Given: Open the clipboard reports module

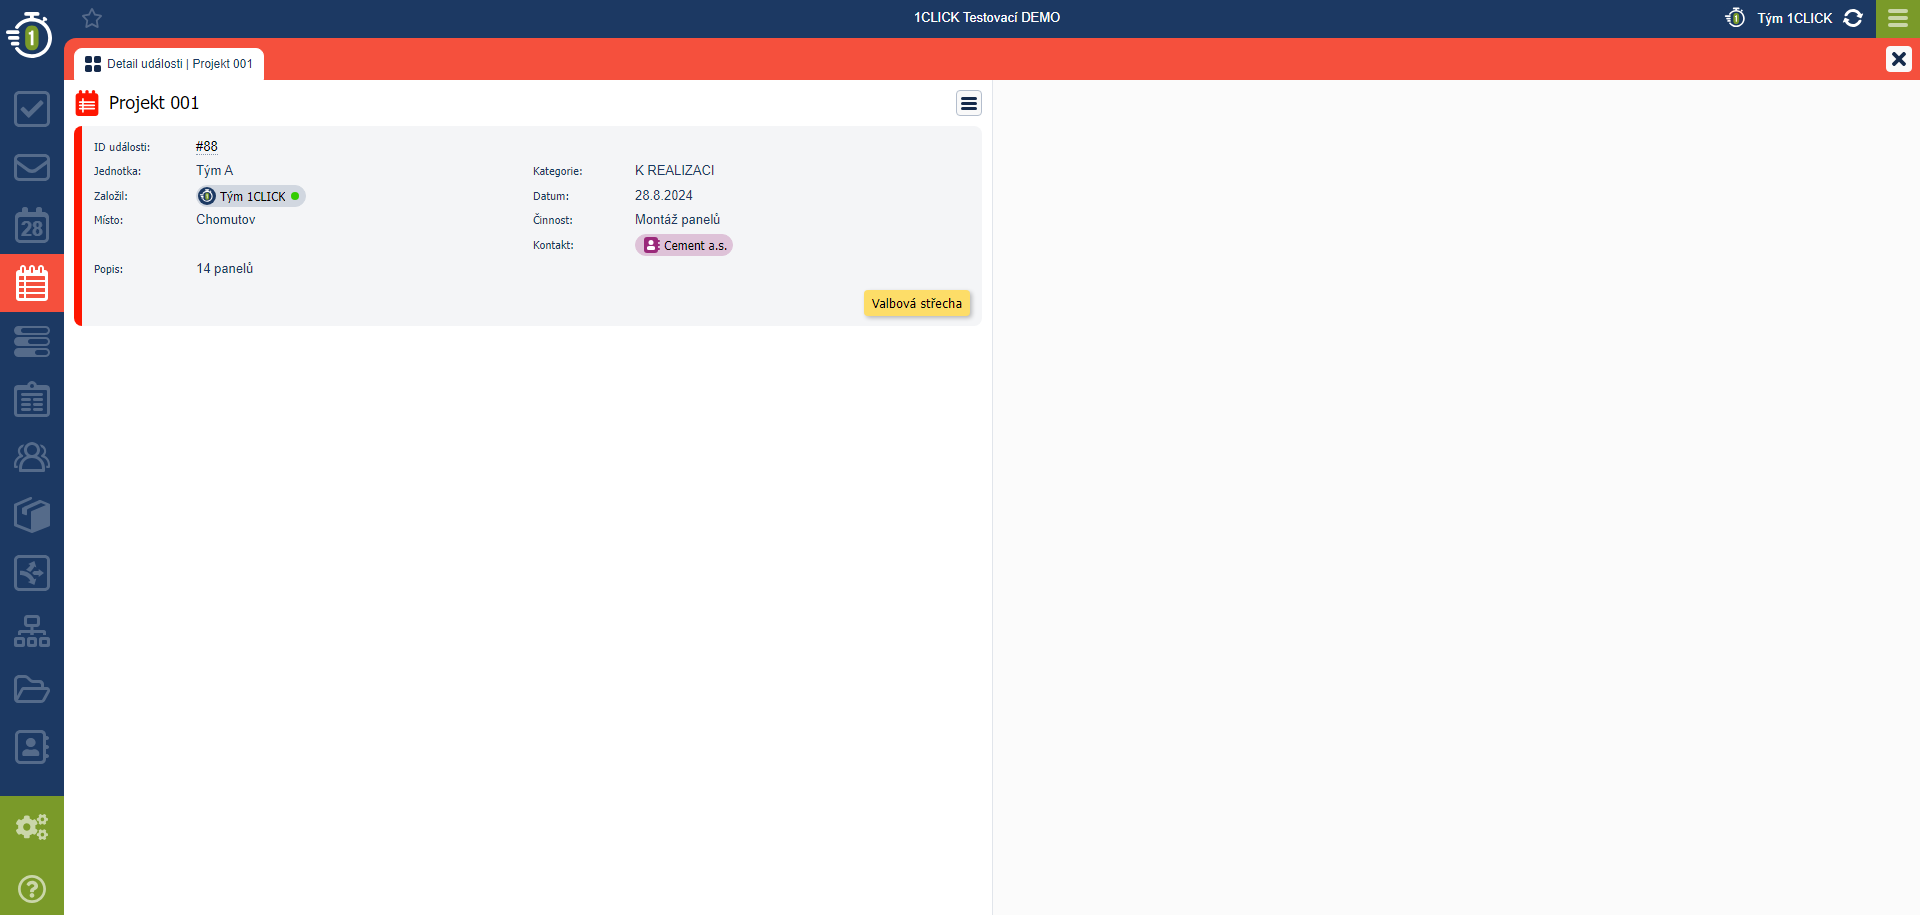Looking at the screenshot, I should [x=32, y=399].
